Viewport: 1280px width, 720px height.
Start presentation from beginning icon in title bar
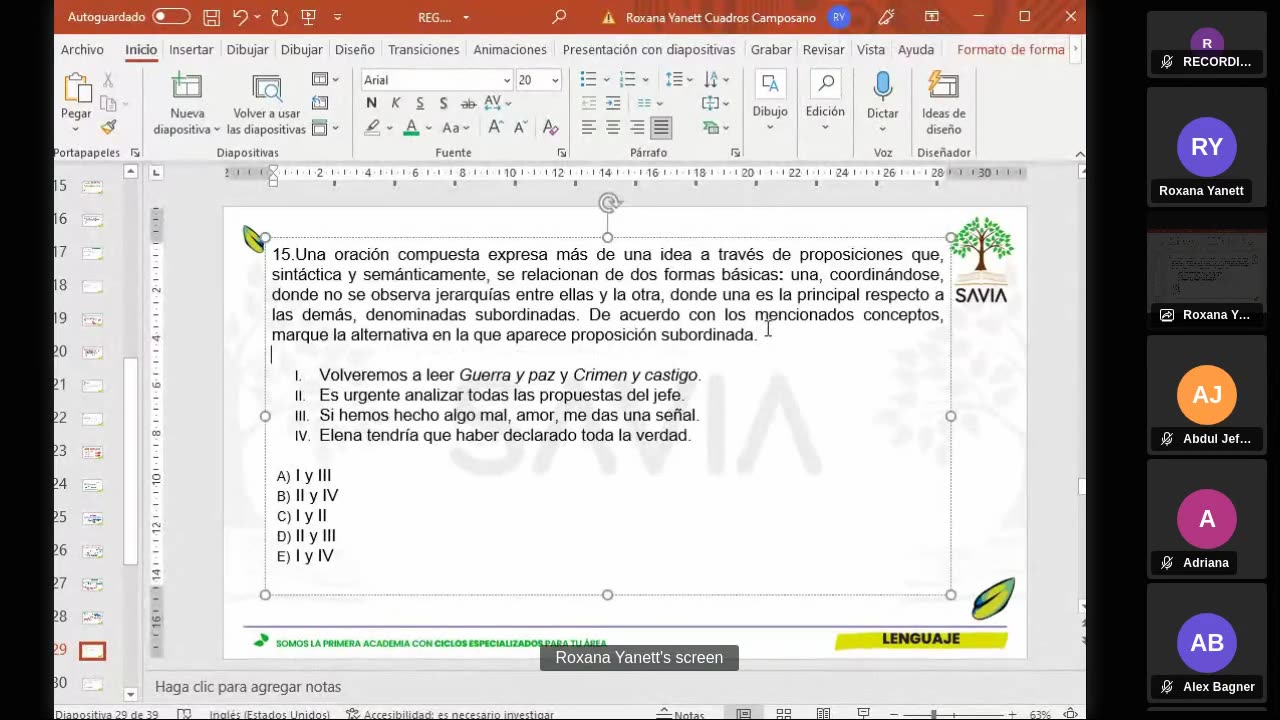click(309, 17)
